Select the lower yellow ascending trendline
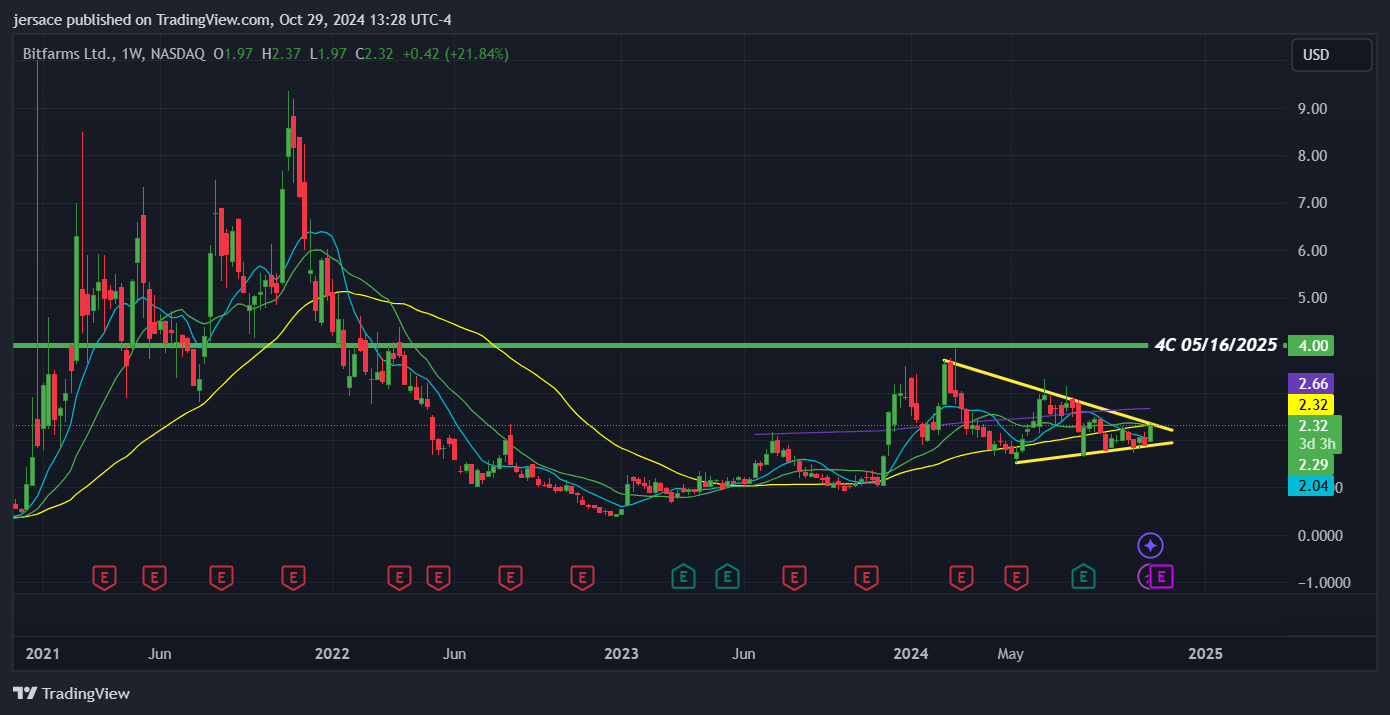This screenshot has height=715, width=1390. click(1093, 452)
